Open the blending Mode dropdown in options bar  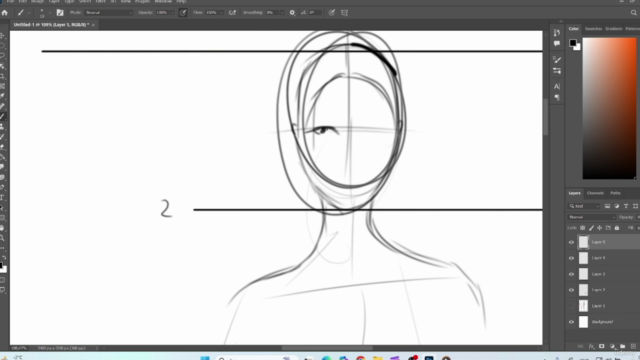point(109,13)
